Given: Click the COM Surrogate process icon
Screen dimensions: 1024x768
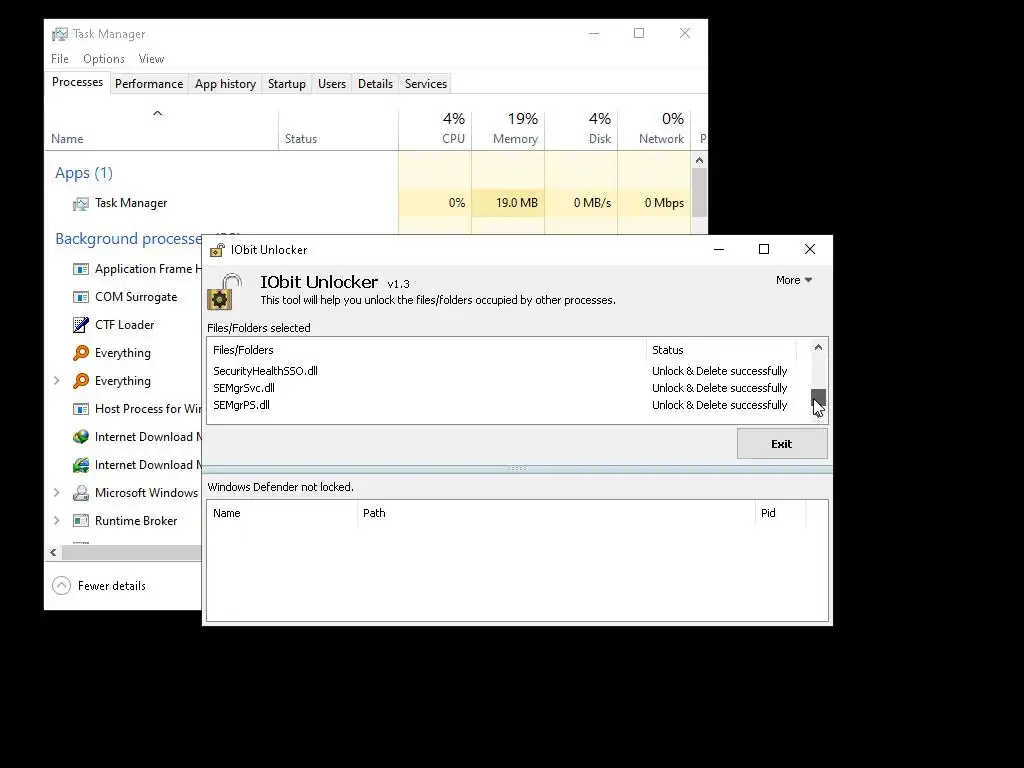Looking at the screenshot, I should [81, 297].
